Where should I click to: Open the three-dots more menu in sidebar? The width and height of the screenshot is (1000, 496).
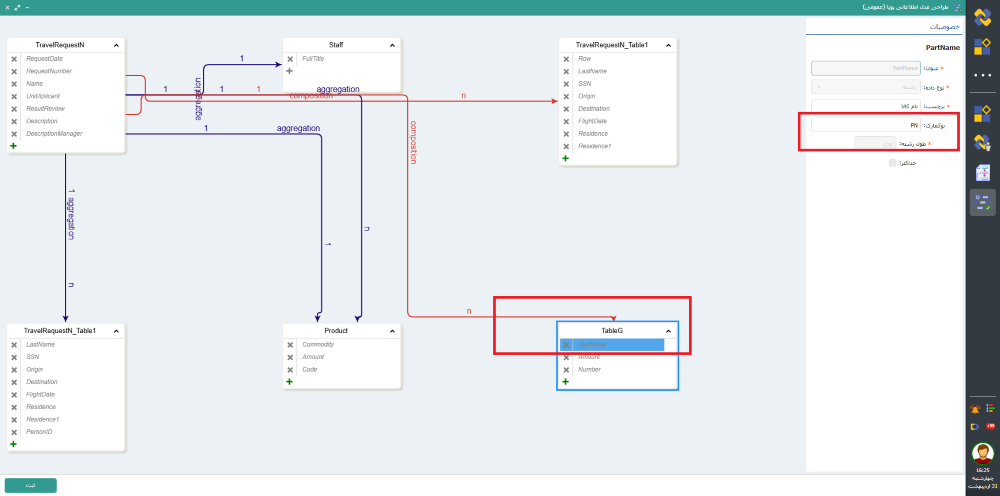(982, 74)
